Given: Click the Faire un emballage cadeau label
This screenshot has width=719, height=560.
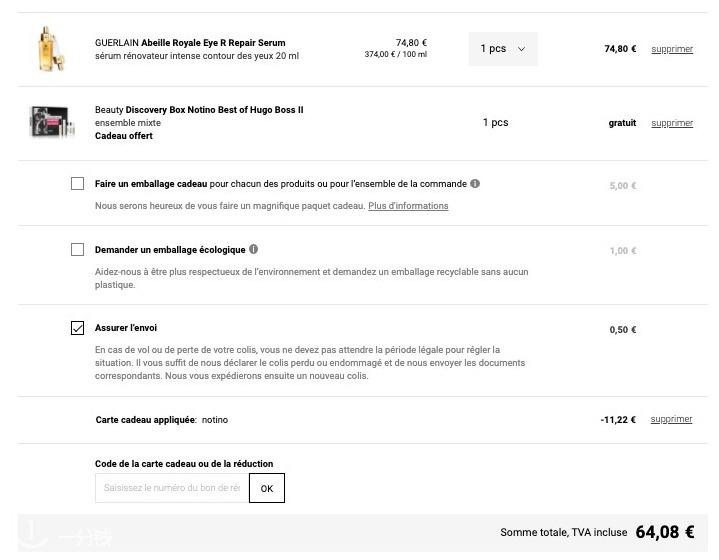Looking at the screenshot, I should point(151,184).
